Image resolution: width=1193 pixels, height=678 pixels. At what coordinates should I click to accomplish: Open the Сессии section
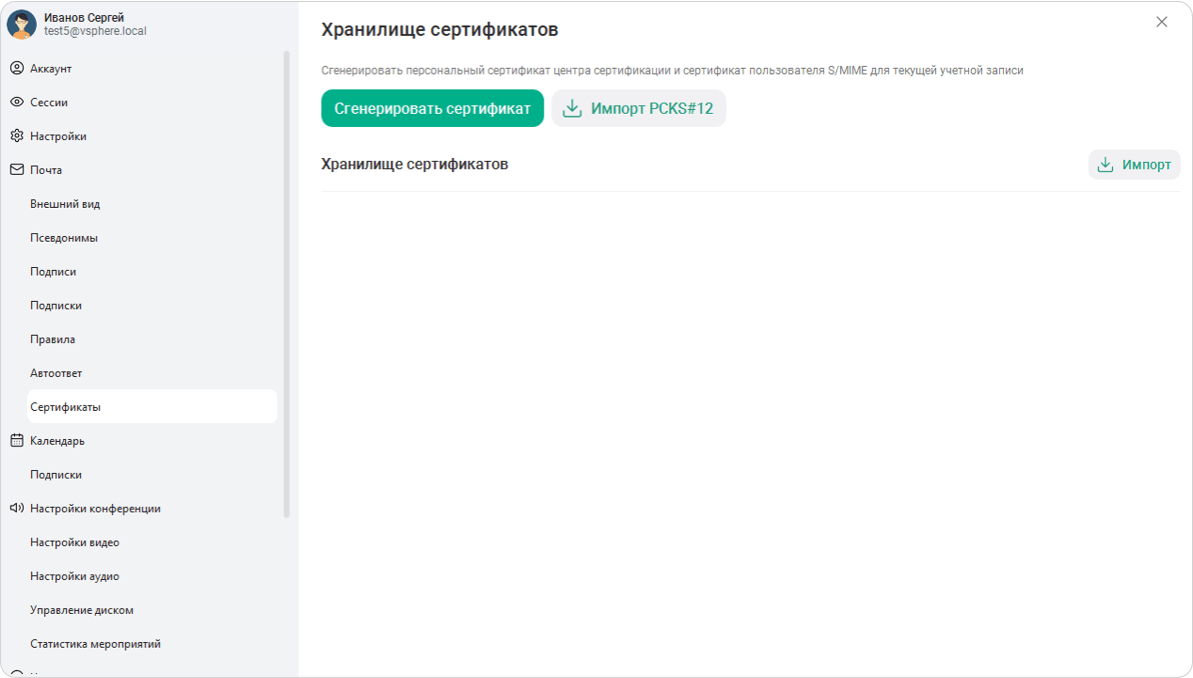click(49, 102)
